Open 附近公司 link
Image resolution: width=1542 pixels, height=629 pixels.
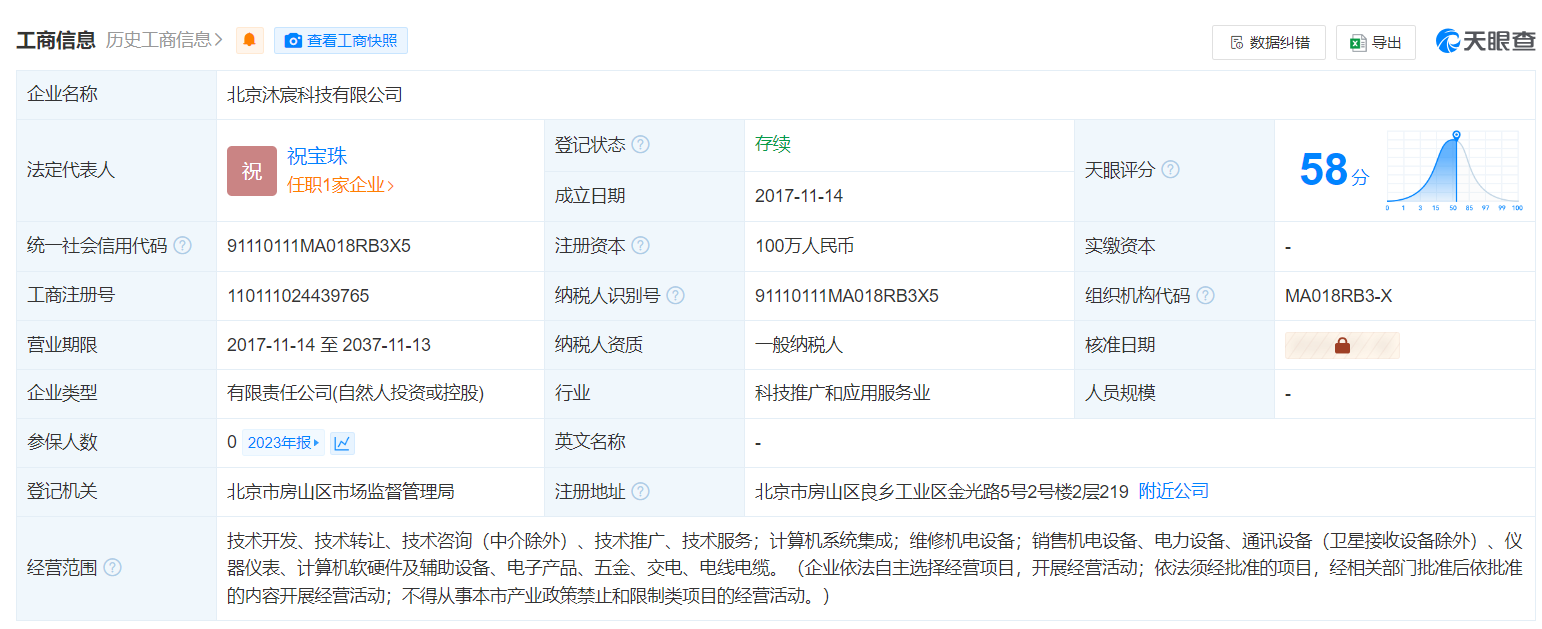click(1174, 491)
